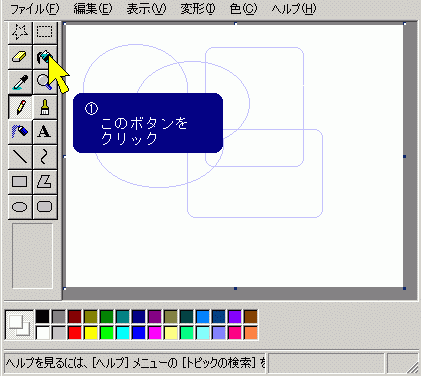Open the ヘルプ(H) menu
The height and width of the screenshot is (376, 421).
[294, 9]
